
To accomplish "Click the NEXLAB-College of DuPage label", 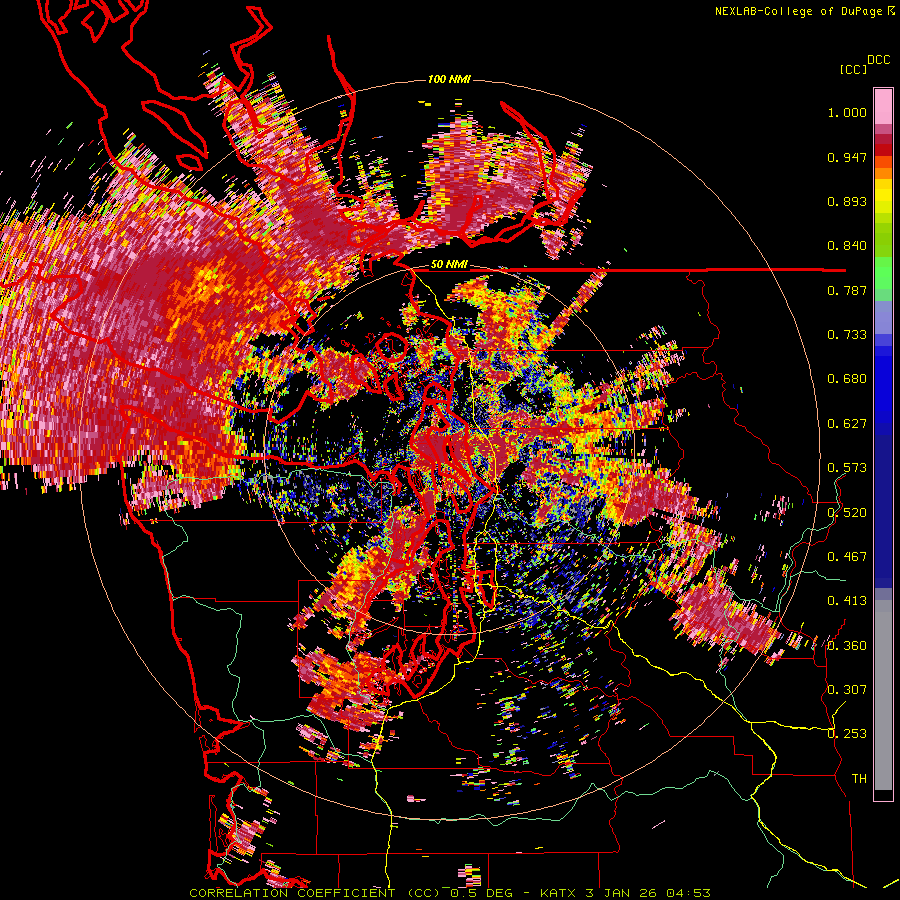I will pyautogui.click(x=798, y=11).
